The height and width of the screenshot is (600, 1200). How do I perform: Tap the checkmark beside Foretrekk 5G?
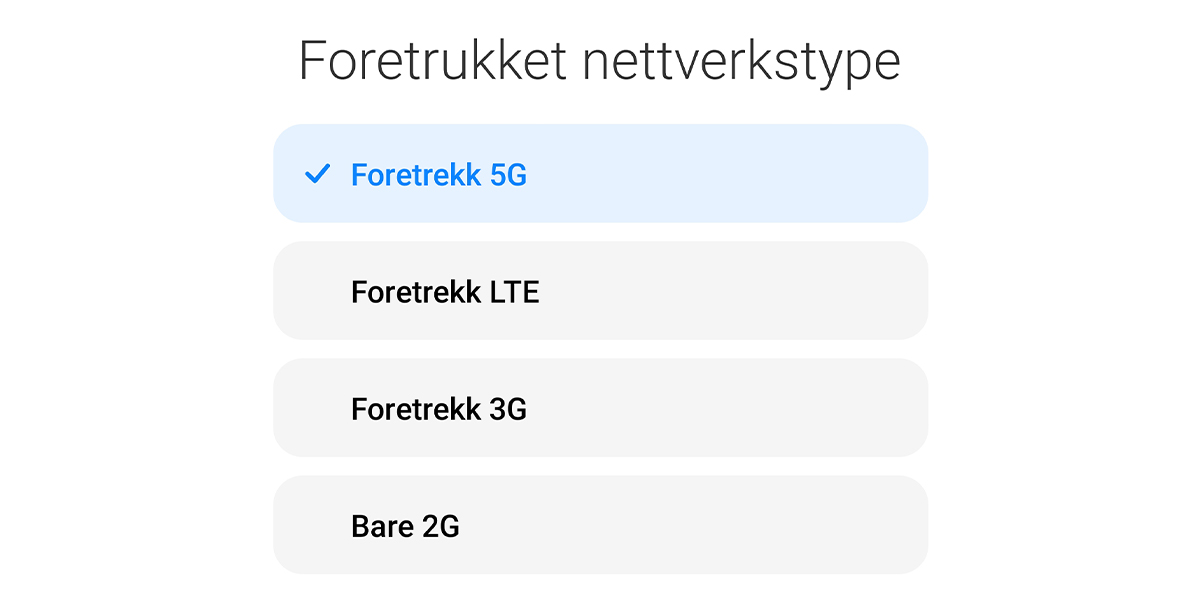(x=317, y=175)
